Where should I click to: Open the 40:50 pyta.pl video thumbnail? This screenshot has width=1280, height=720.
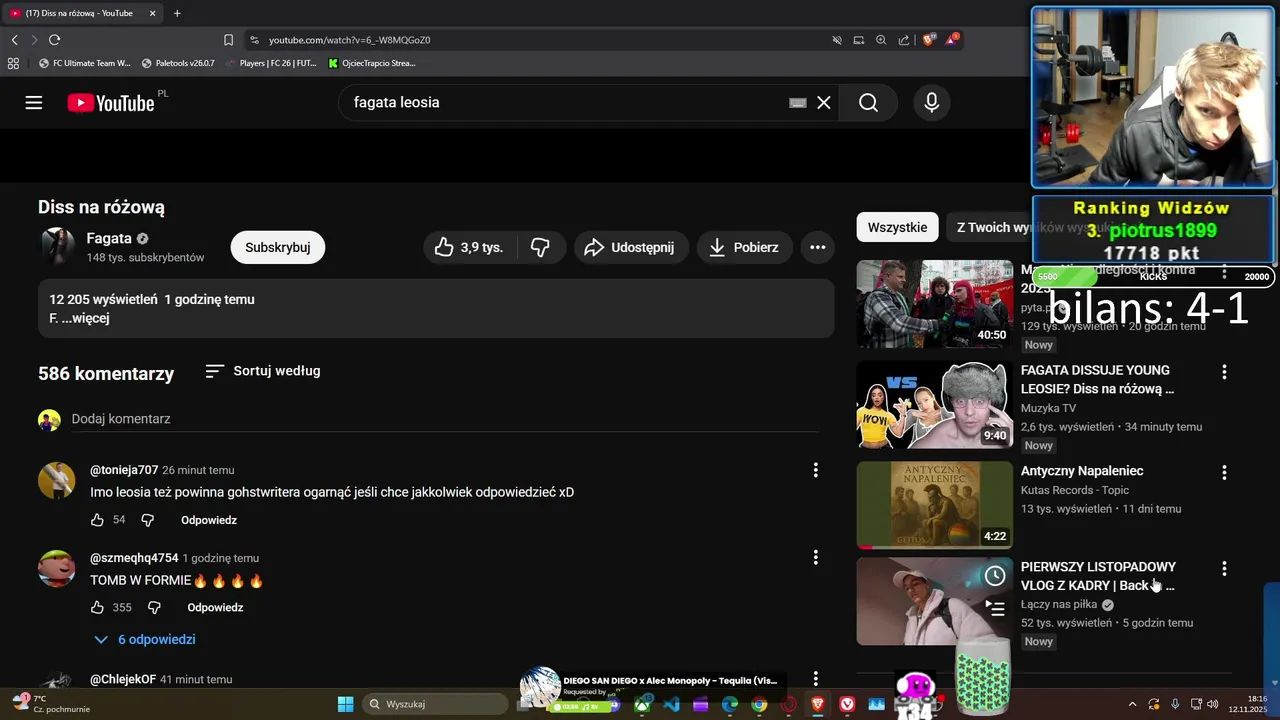934,304
